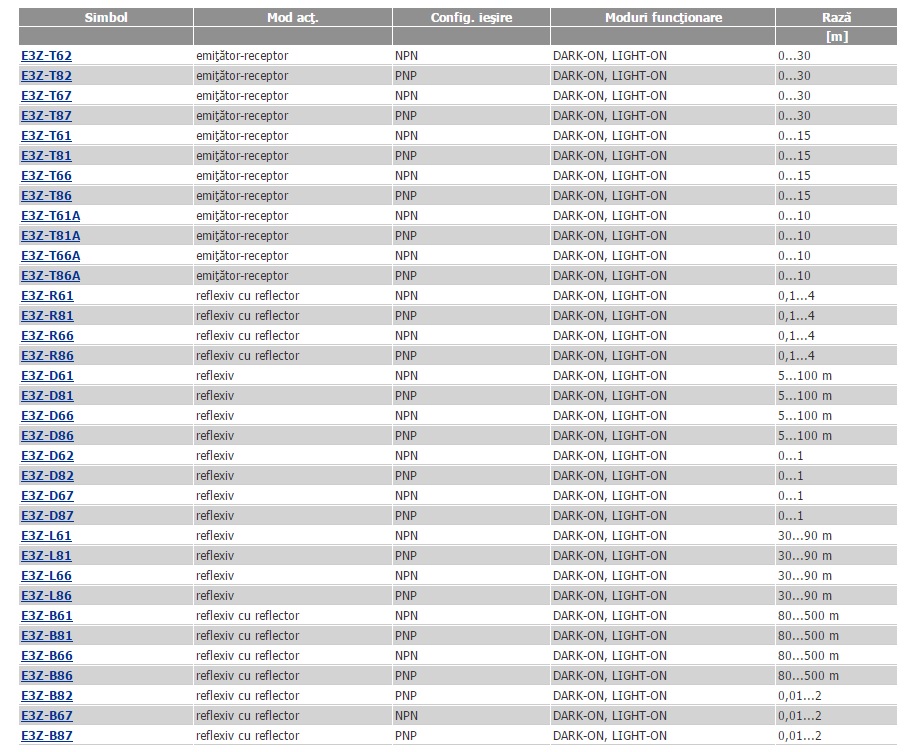This screenshot has width=906, height=752.
Task: Go to the E3Z-R86 sensor page
Action: point(47,356)
